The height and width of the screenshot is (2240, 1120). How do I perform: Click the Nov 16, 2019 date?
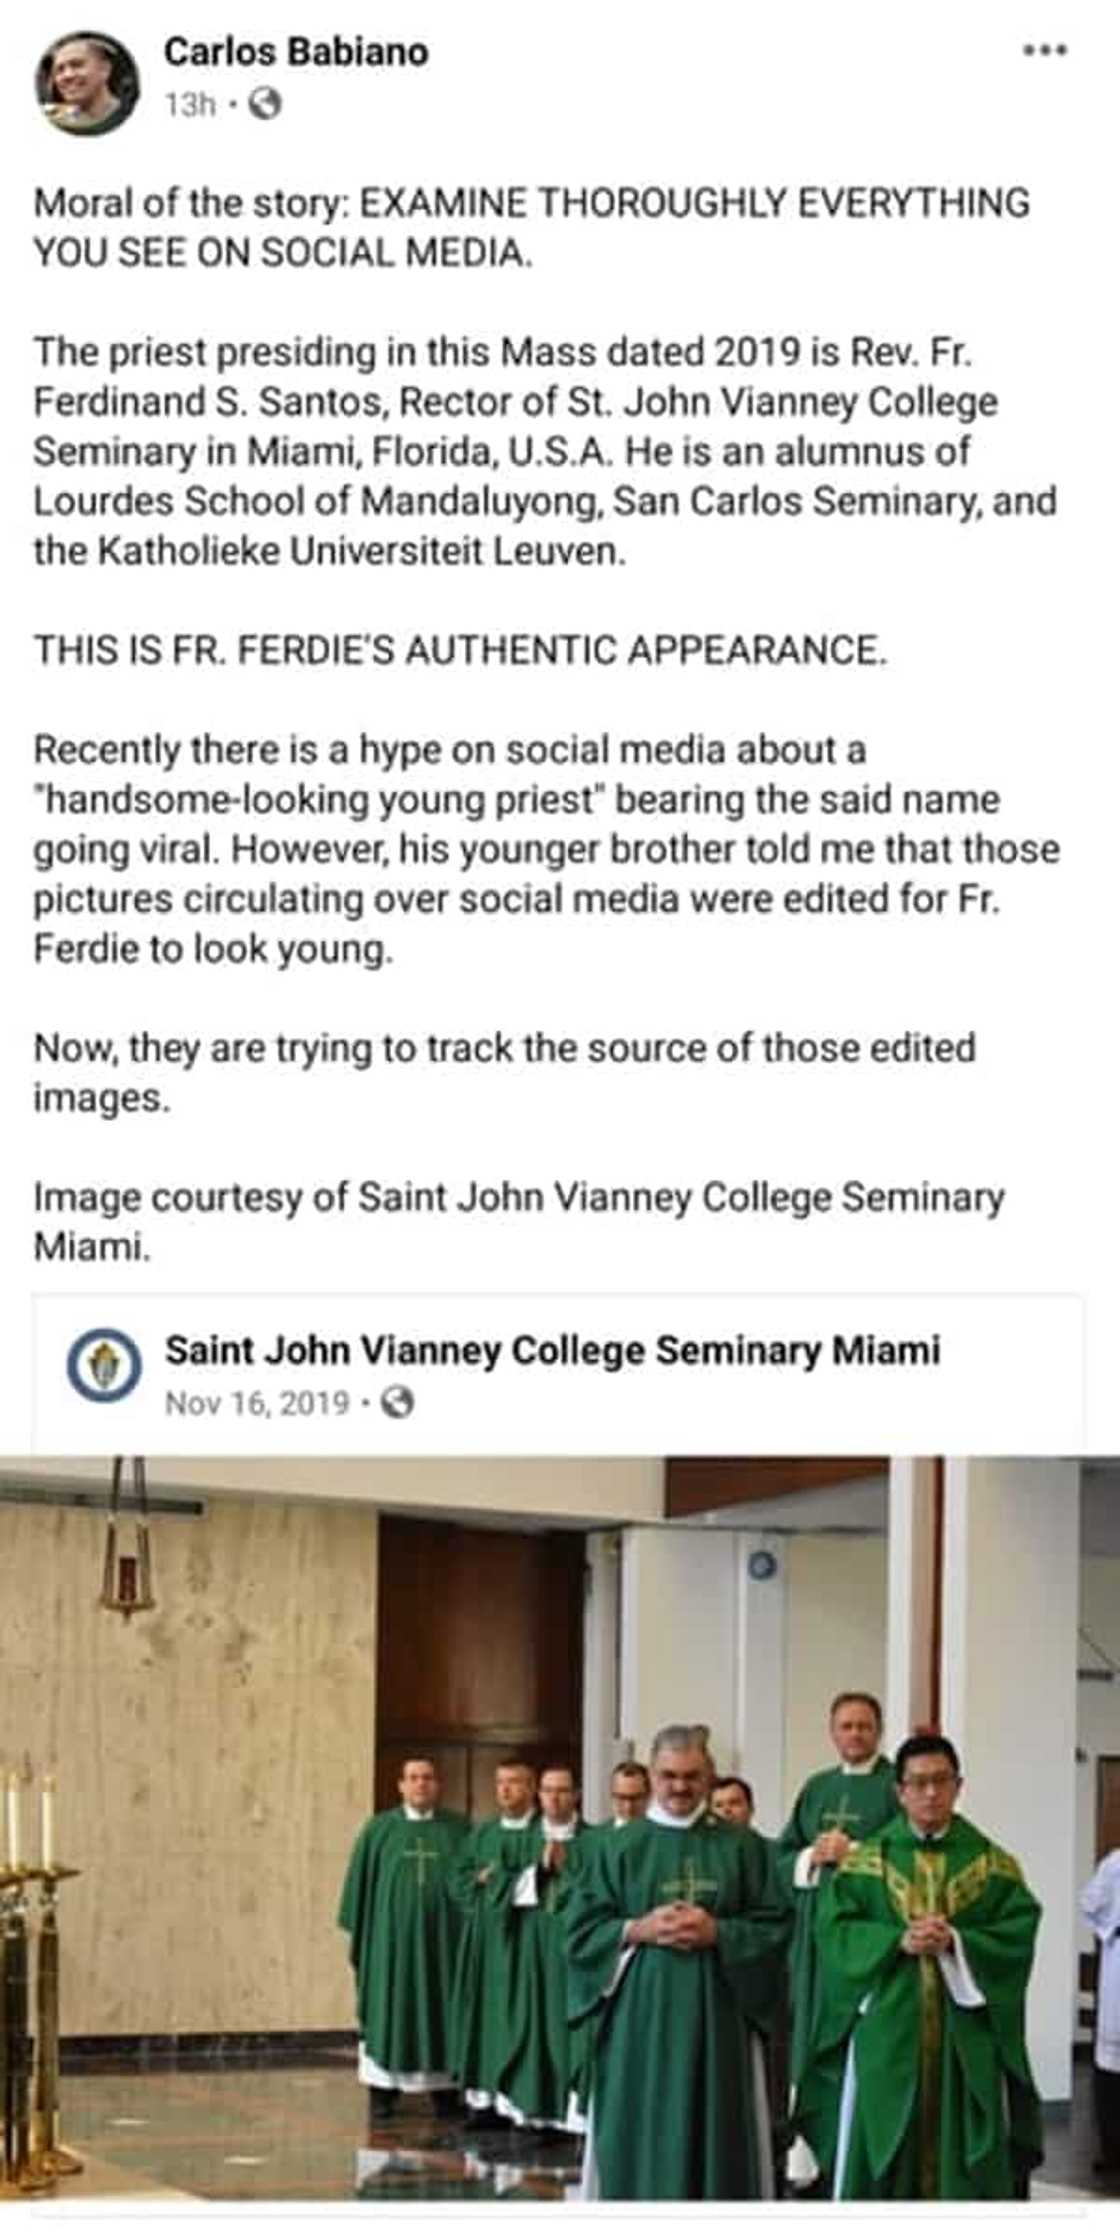coord(257,1404)
